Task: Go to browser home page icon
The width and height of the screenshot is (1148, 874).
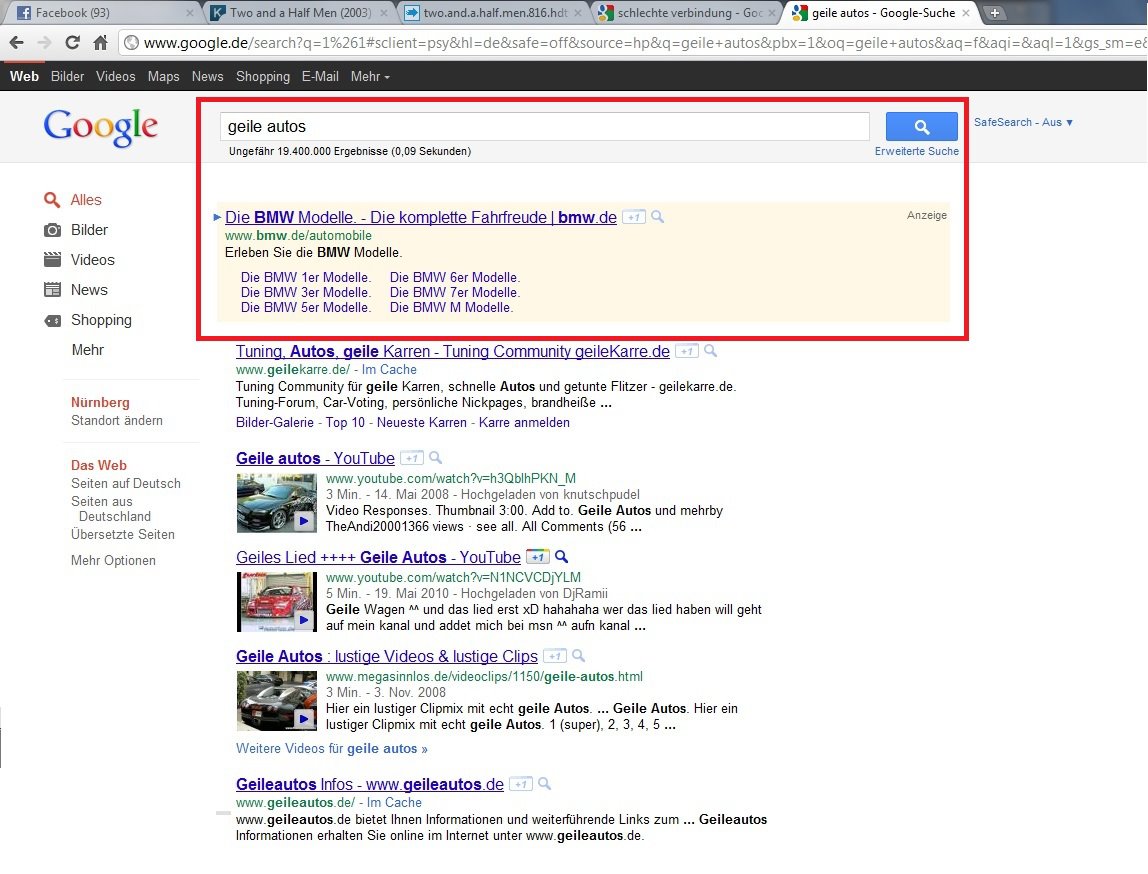Action: click(x=100, y=42)
